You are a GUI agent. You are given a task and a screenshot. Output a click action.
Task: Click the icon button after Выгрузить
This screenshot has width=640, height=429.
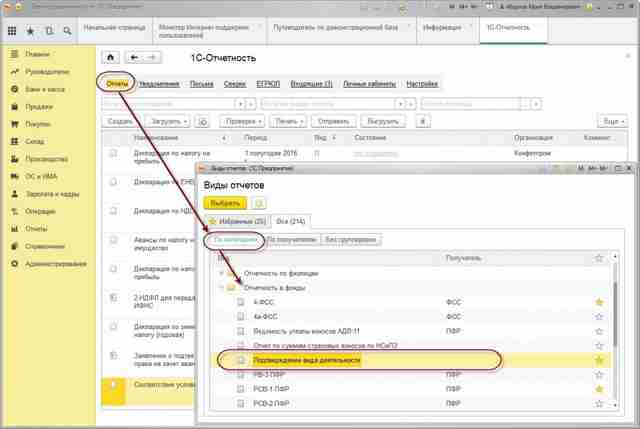pos(423,122)
